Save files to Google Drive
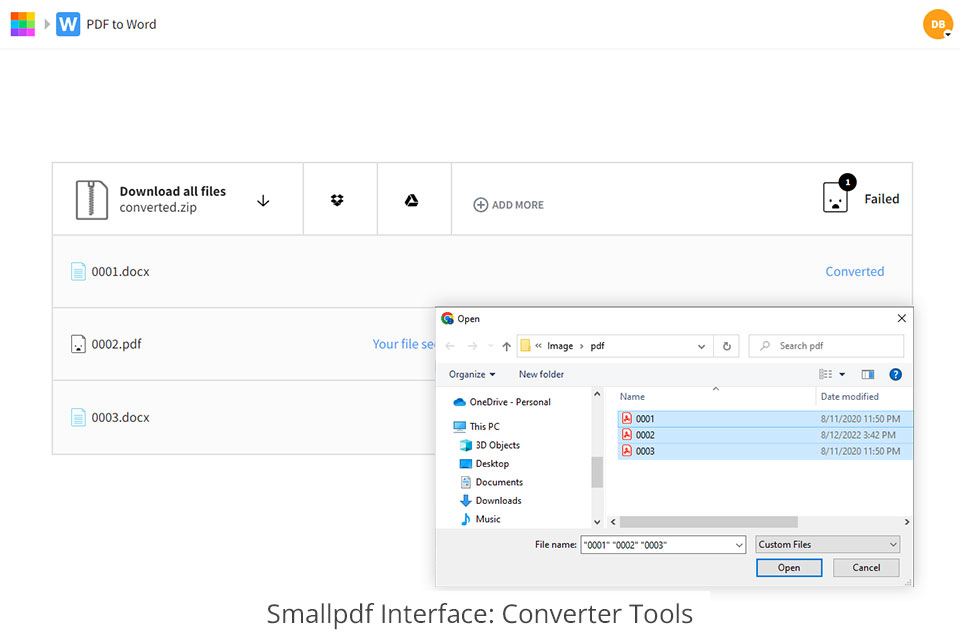The image size is (960, 640). (x=411, y=200)
